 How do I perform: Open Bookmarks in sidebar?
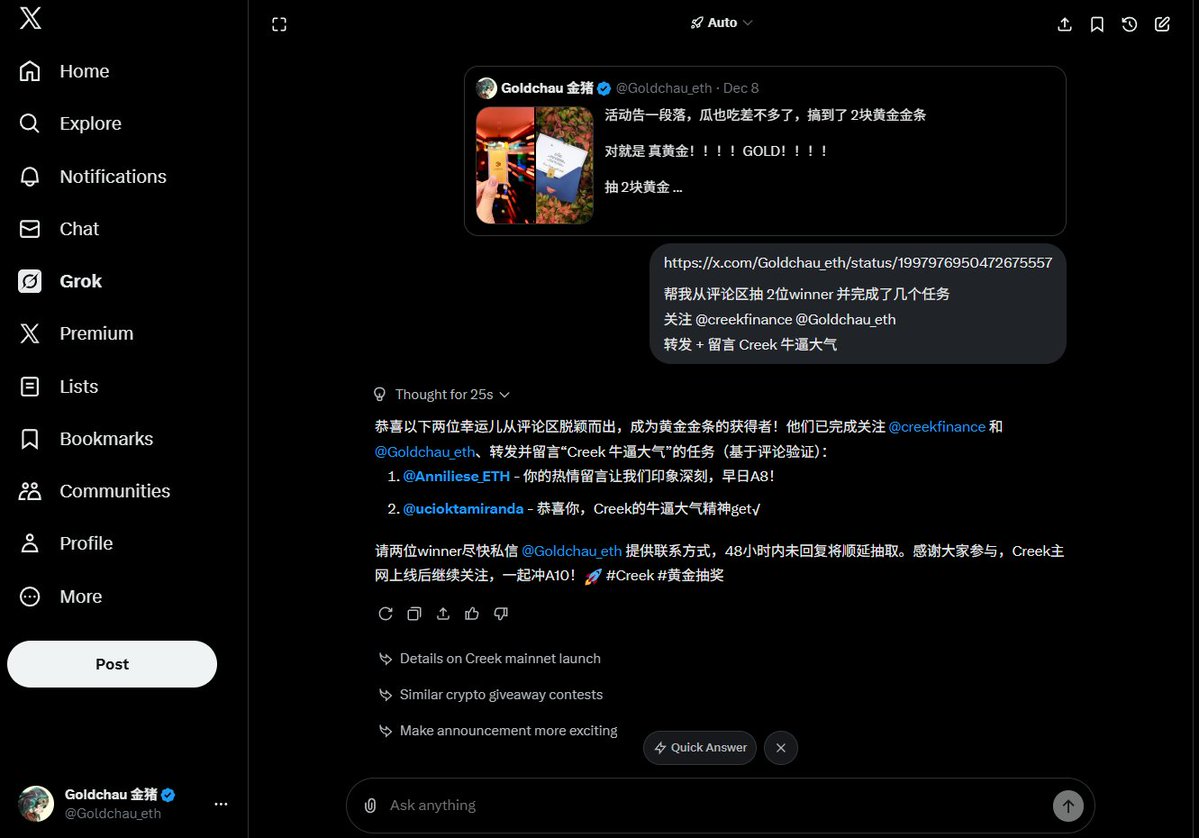[x=86, y=439]
